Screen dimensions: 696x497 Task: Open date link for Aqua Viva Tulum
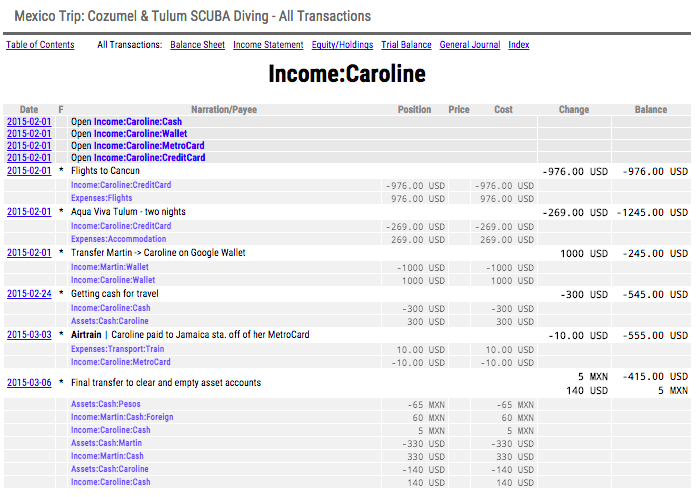point(29,212)
